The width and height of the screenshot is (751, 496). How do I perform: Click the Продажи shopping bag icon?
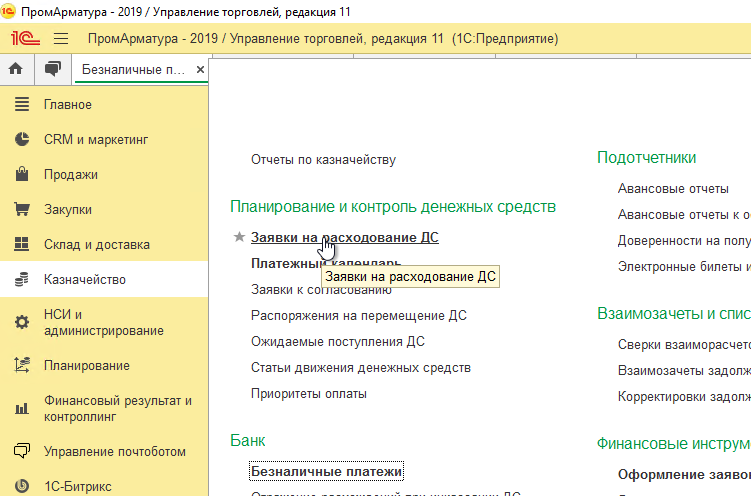tap(22, 174)
